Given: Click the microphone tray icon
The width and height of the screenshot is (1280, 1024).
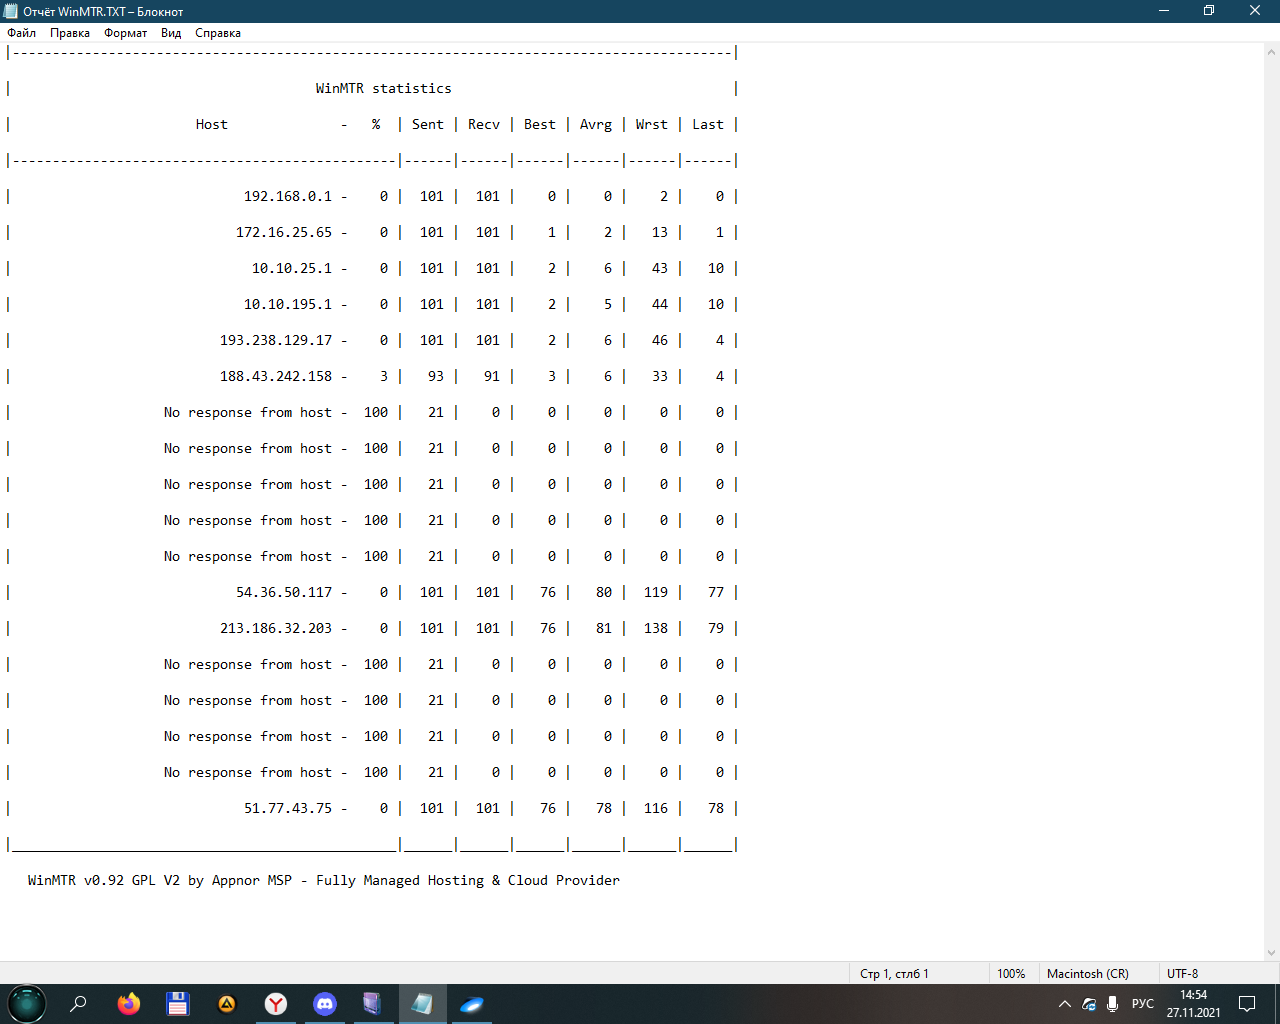Looking at the screenshot, I should pyautogui.click(x=1112, y=1004).
